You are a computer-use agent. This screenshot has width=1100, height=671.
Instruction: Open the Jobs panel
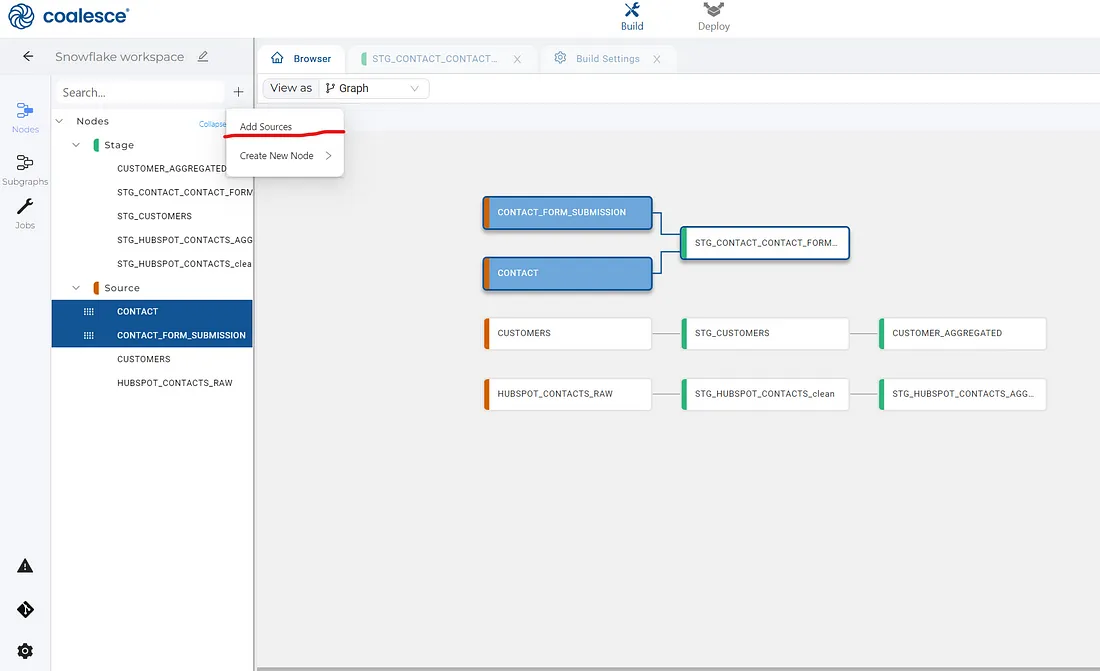(24, 212)
